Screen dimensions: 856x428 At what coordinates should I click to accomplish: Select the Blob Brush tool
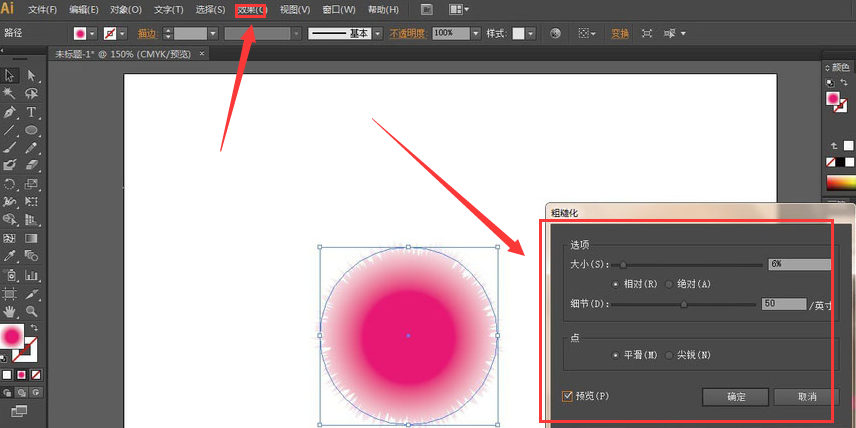9,164
